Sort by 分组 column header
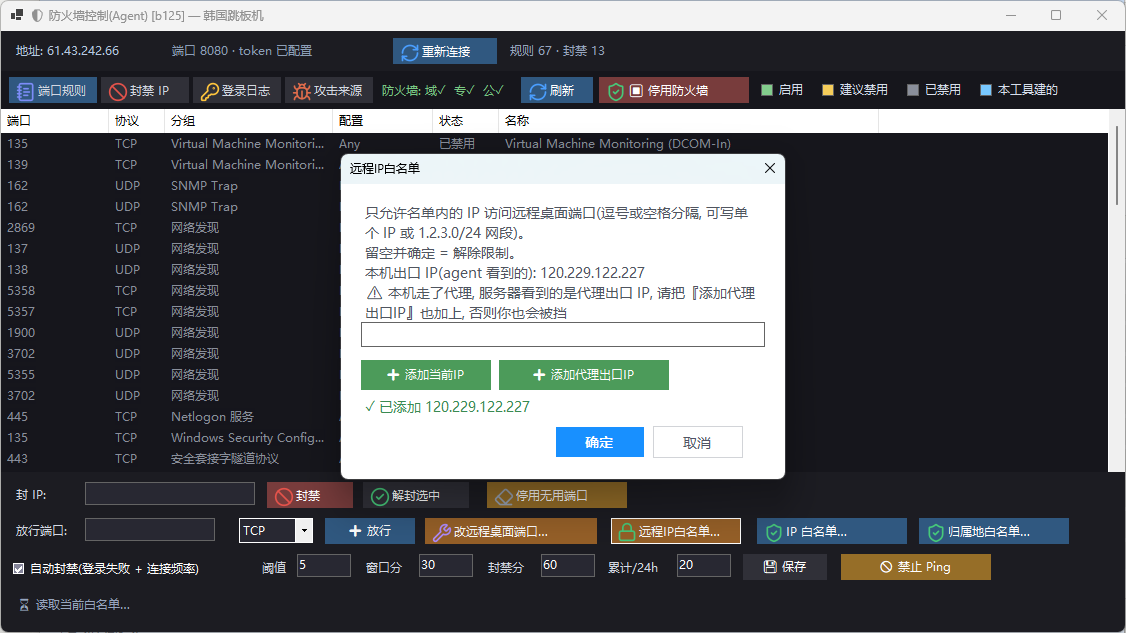The width and height of the screenshot is (1126, 633). [x=248, y=121]
